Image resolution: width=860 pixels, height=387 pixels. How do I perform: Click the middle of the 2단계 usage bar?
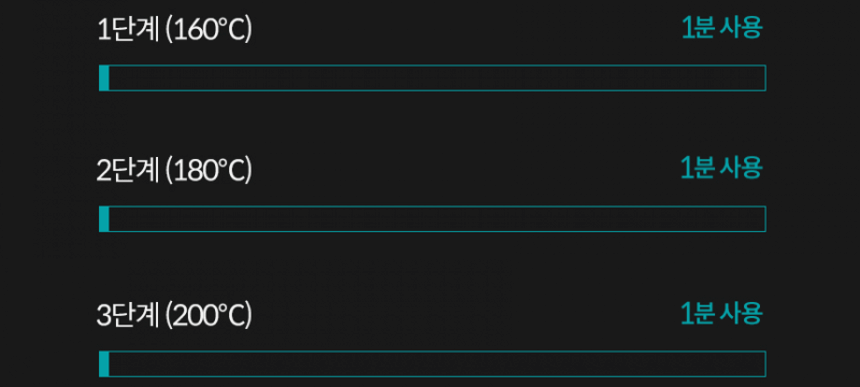[432, 219]
